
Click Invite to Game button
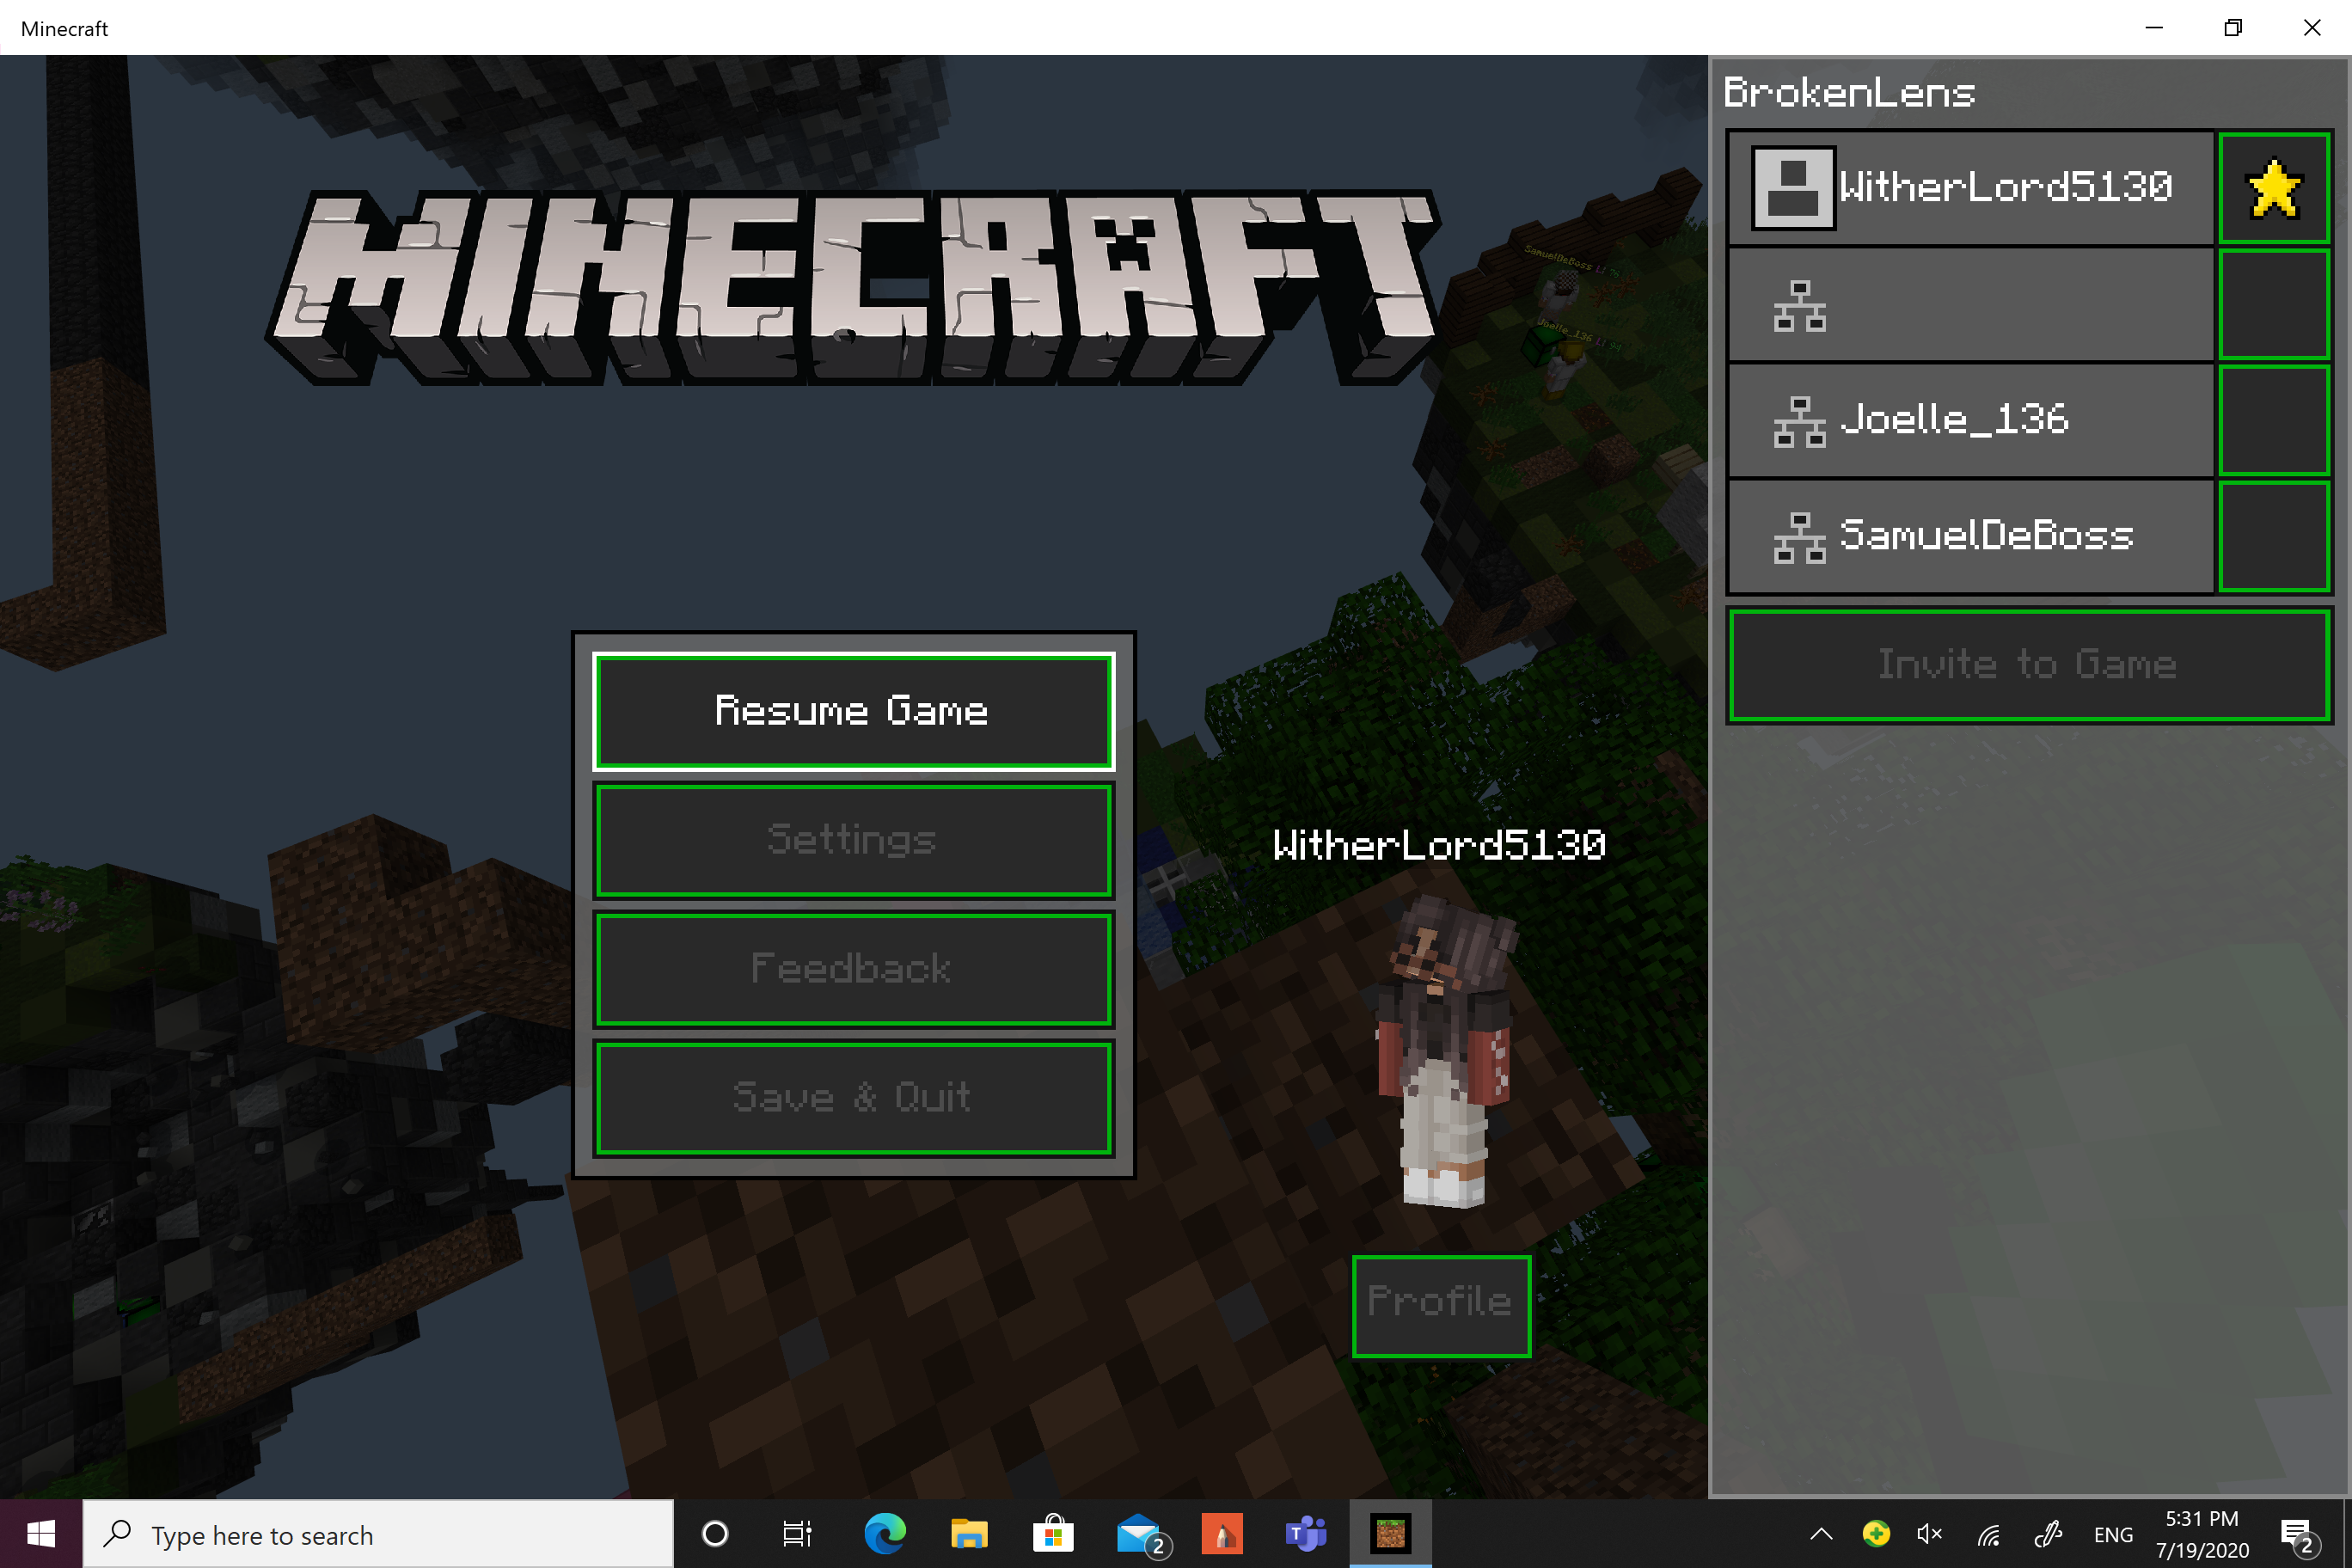[x=2029, y=665]
